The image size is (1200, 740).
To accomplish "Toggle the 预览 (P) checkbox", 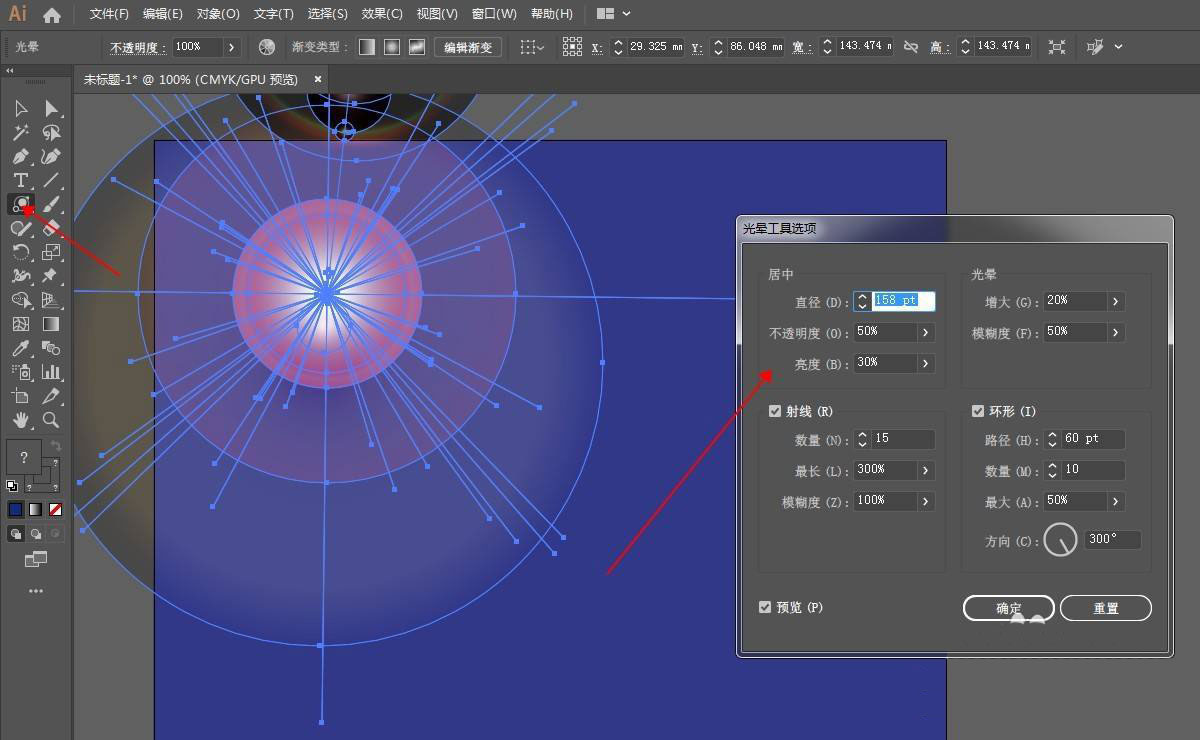I will coord(765,607).
